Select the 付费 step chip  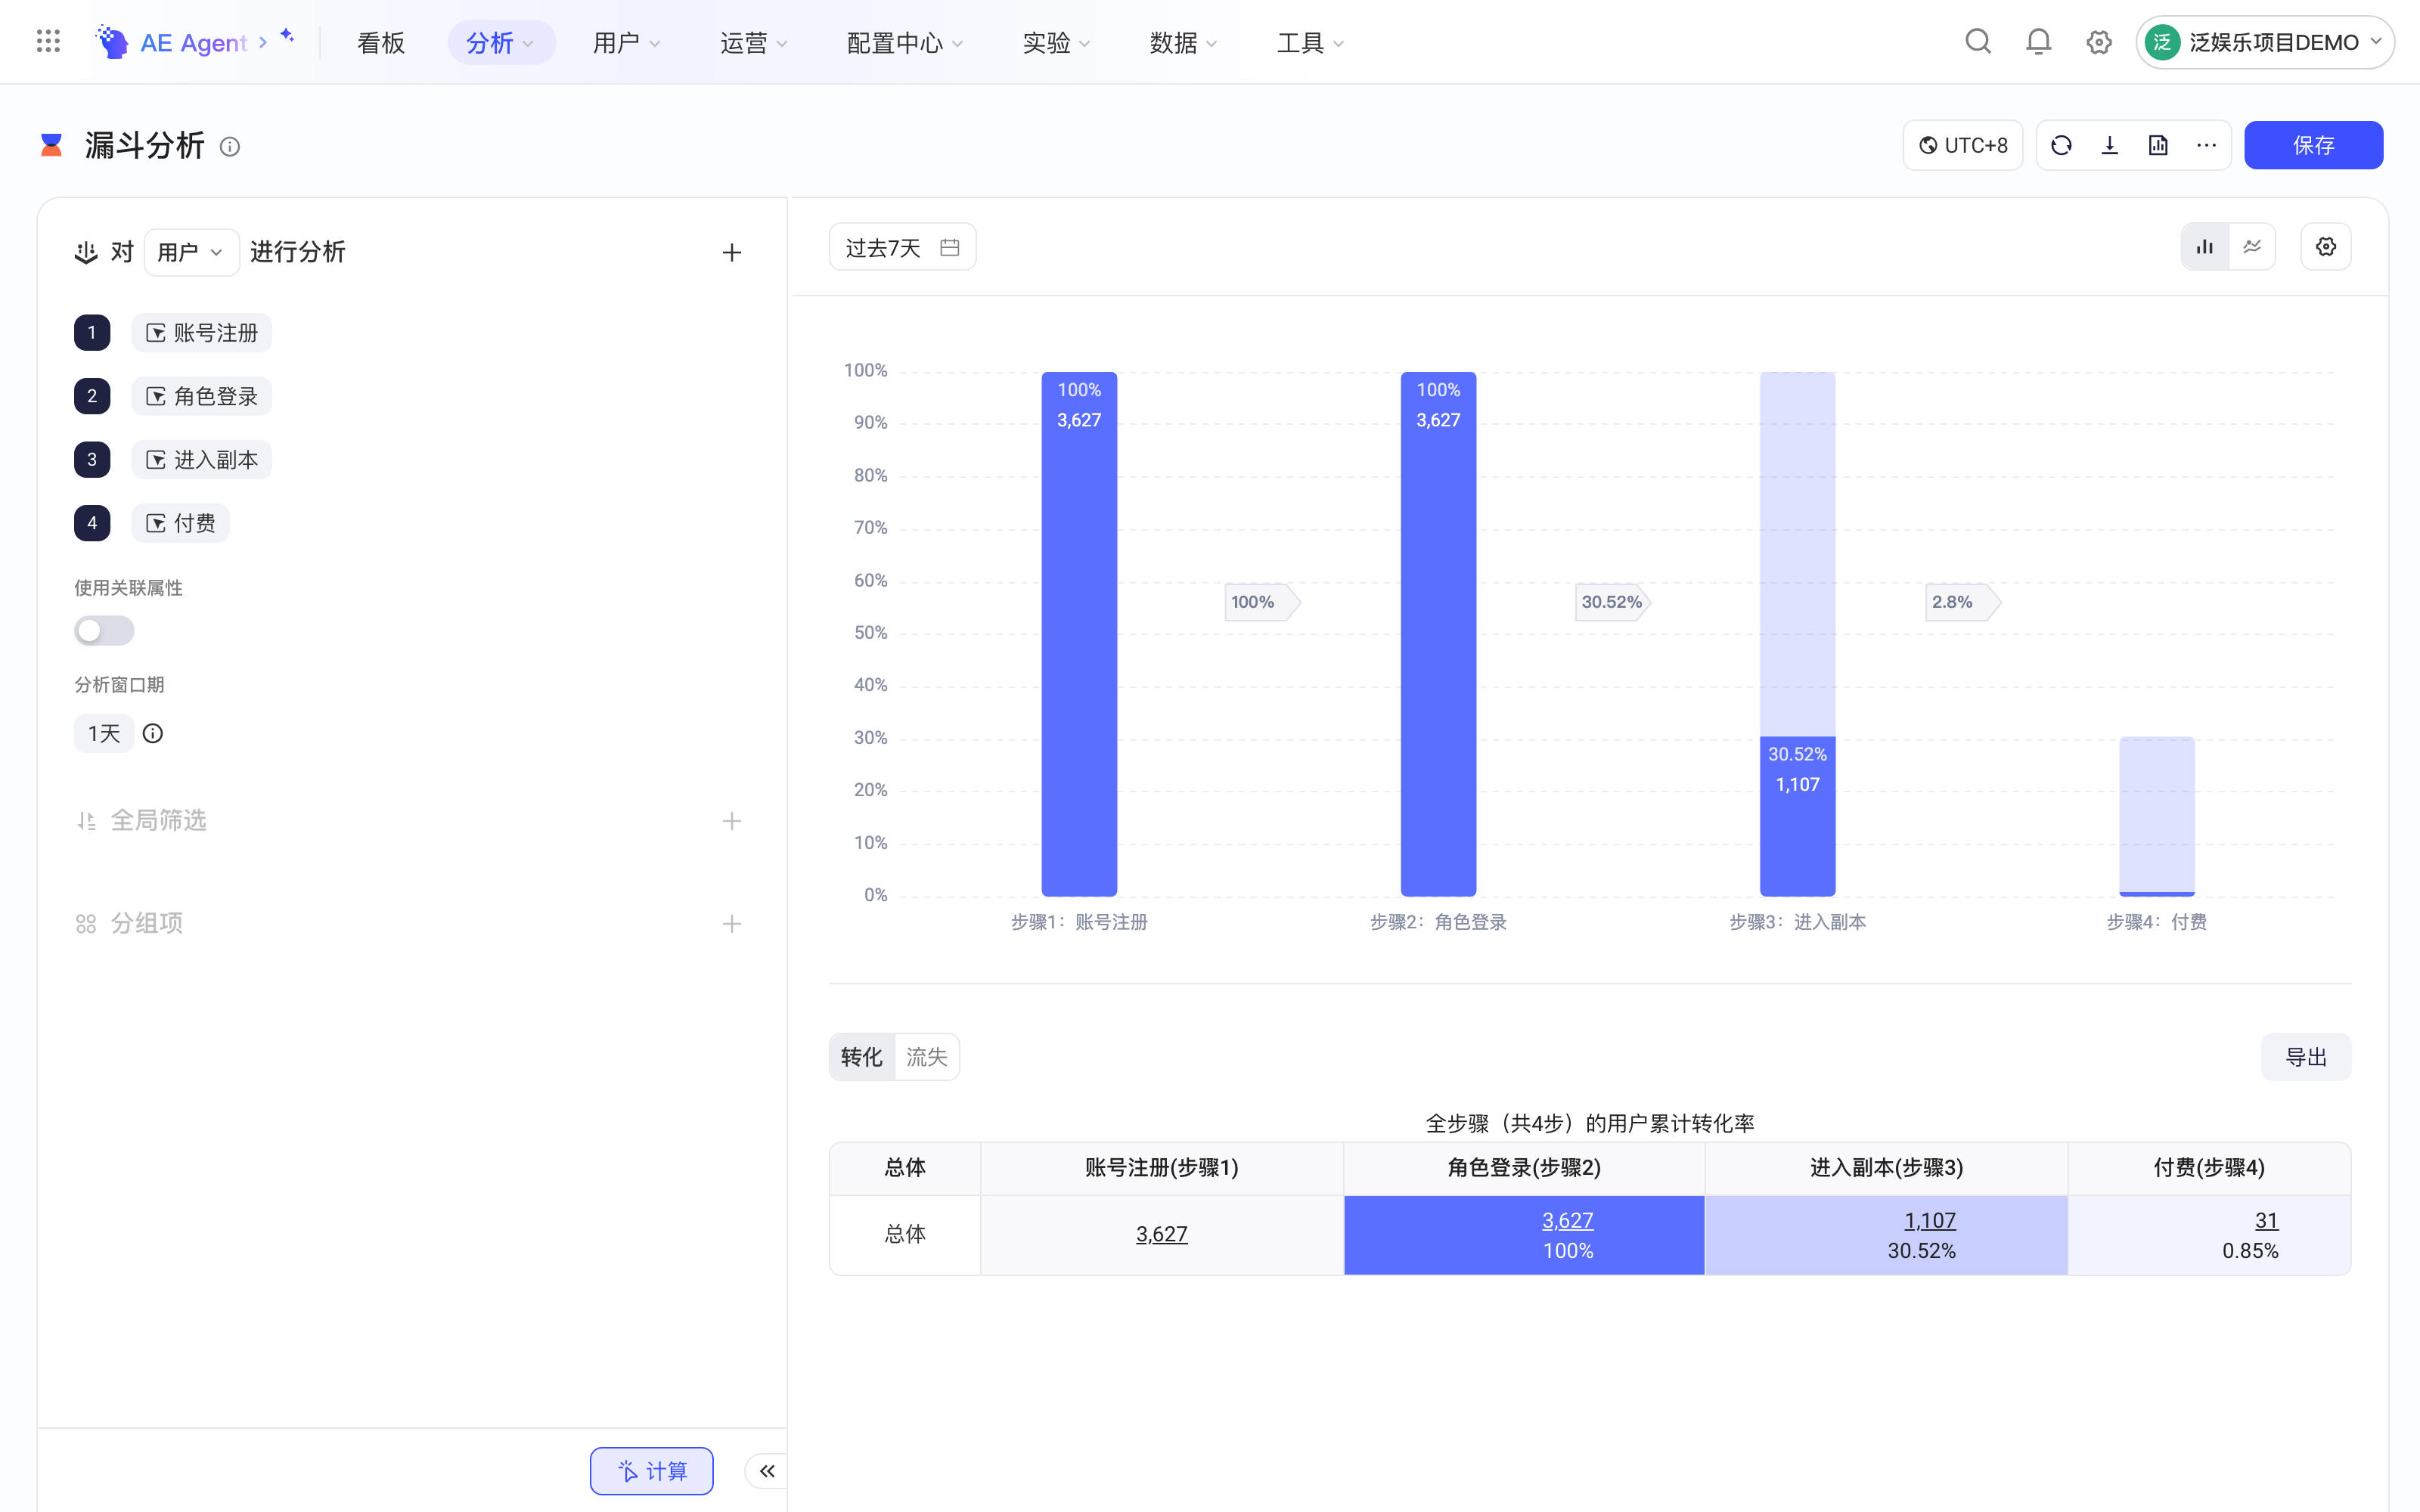181,523
